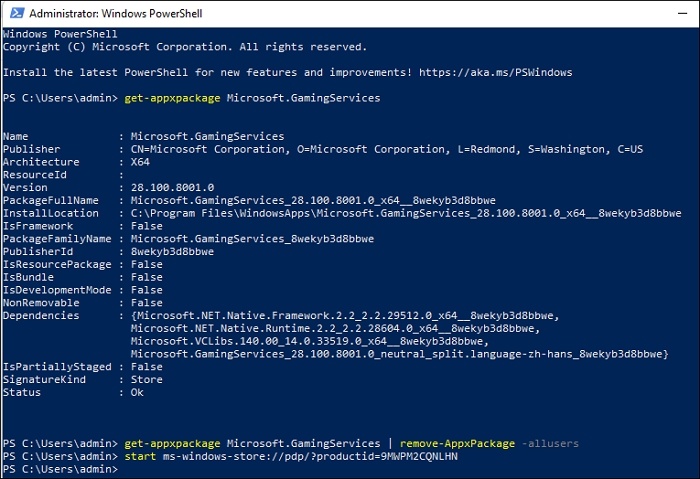
Task: Click the Publisher value starting with CN=Microsoft Corporation
Action: click(x=386, y=149)
